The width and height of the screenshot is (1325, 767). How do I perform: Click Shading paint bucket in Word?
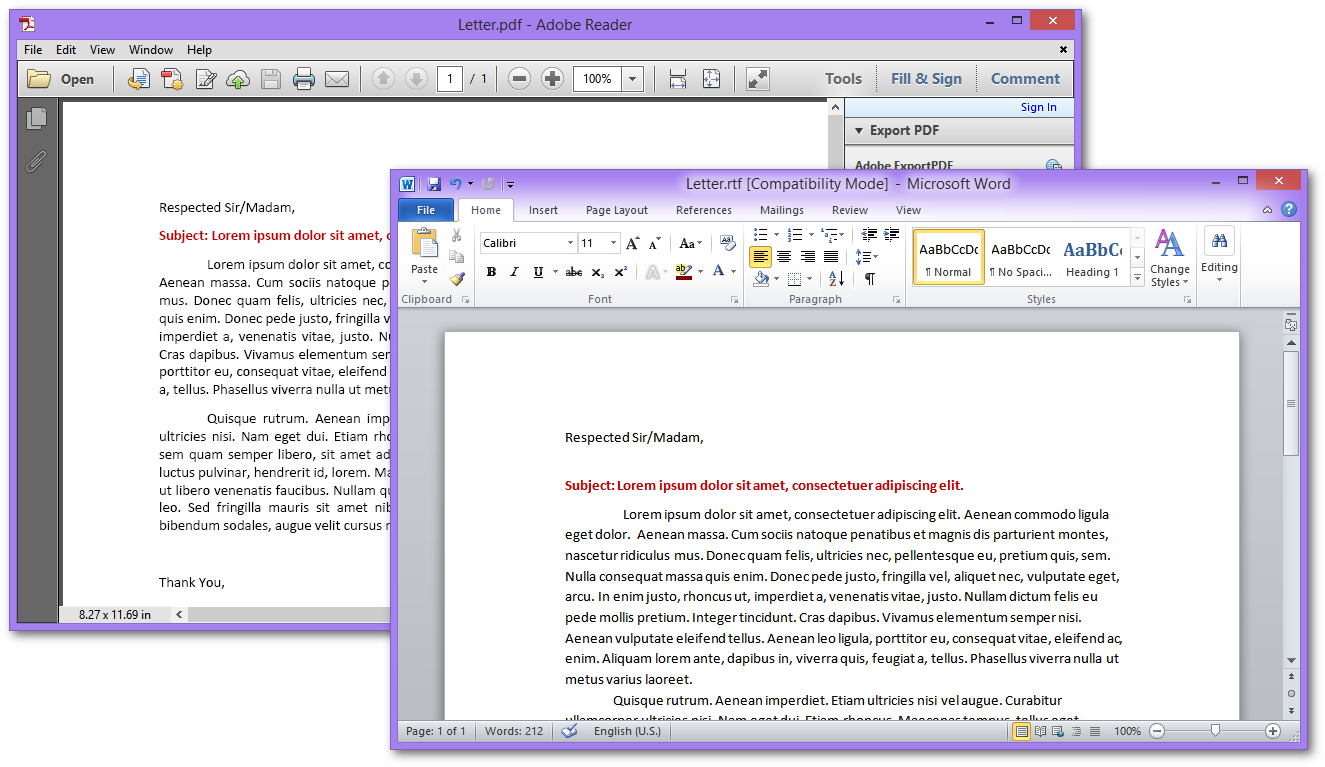[x=760, y=279]
